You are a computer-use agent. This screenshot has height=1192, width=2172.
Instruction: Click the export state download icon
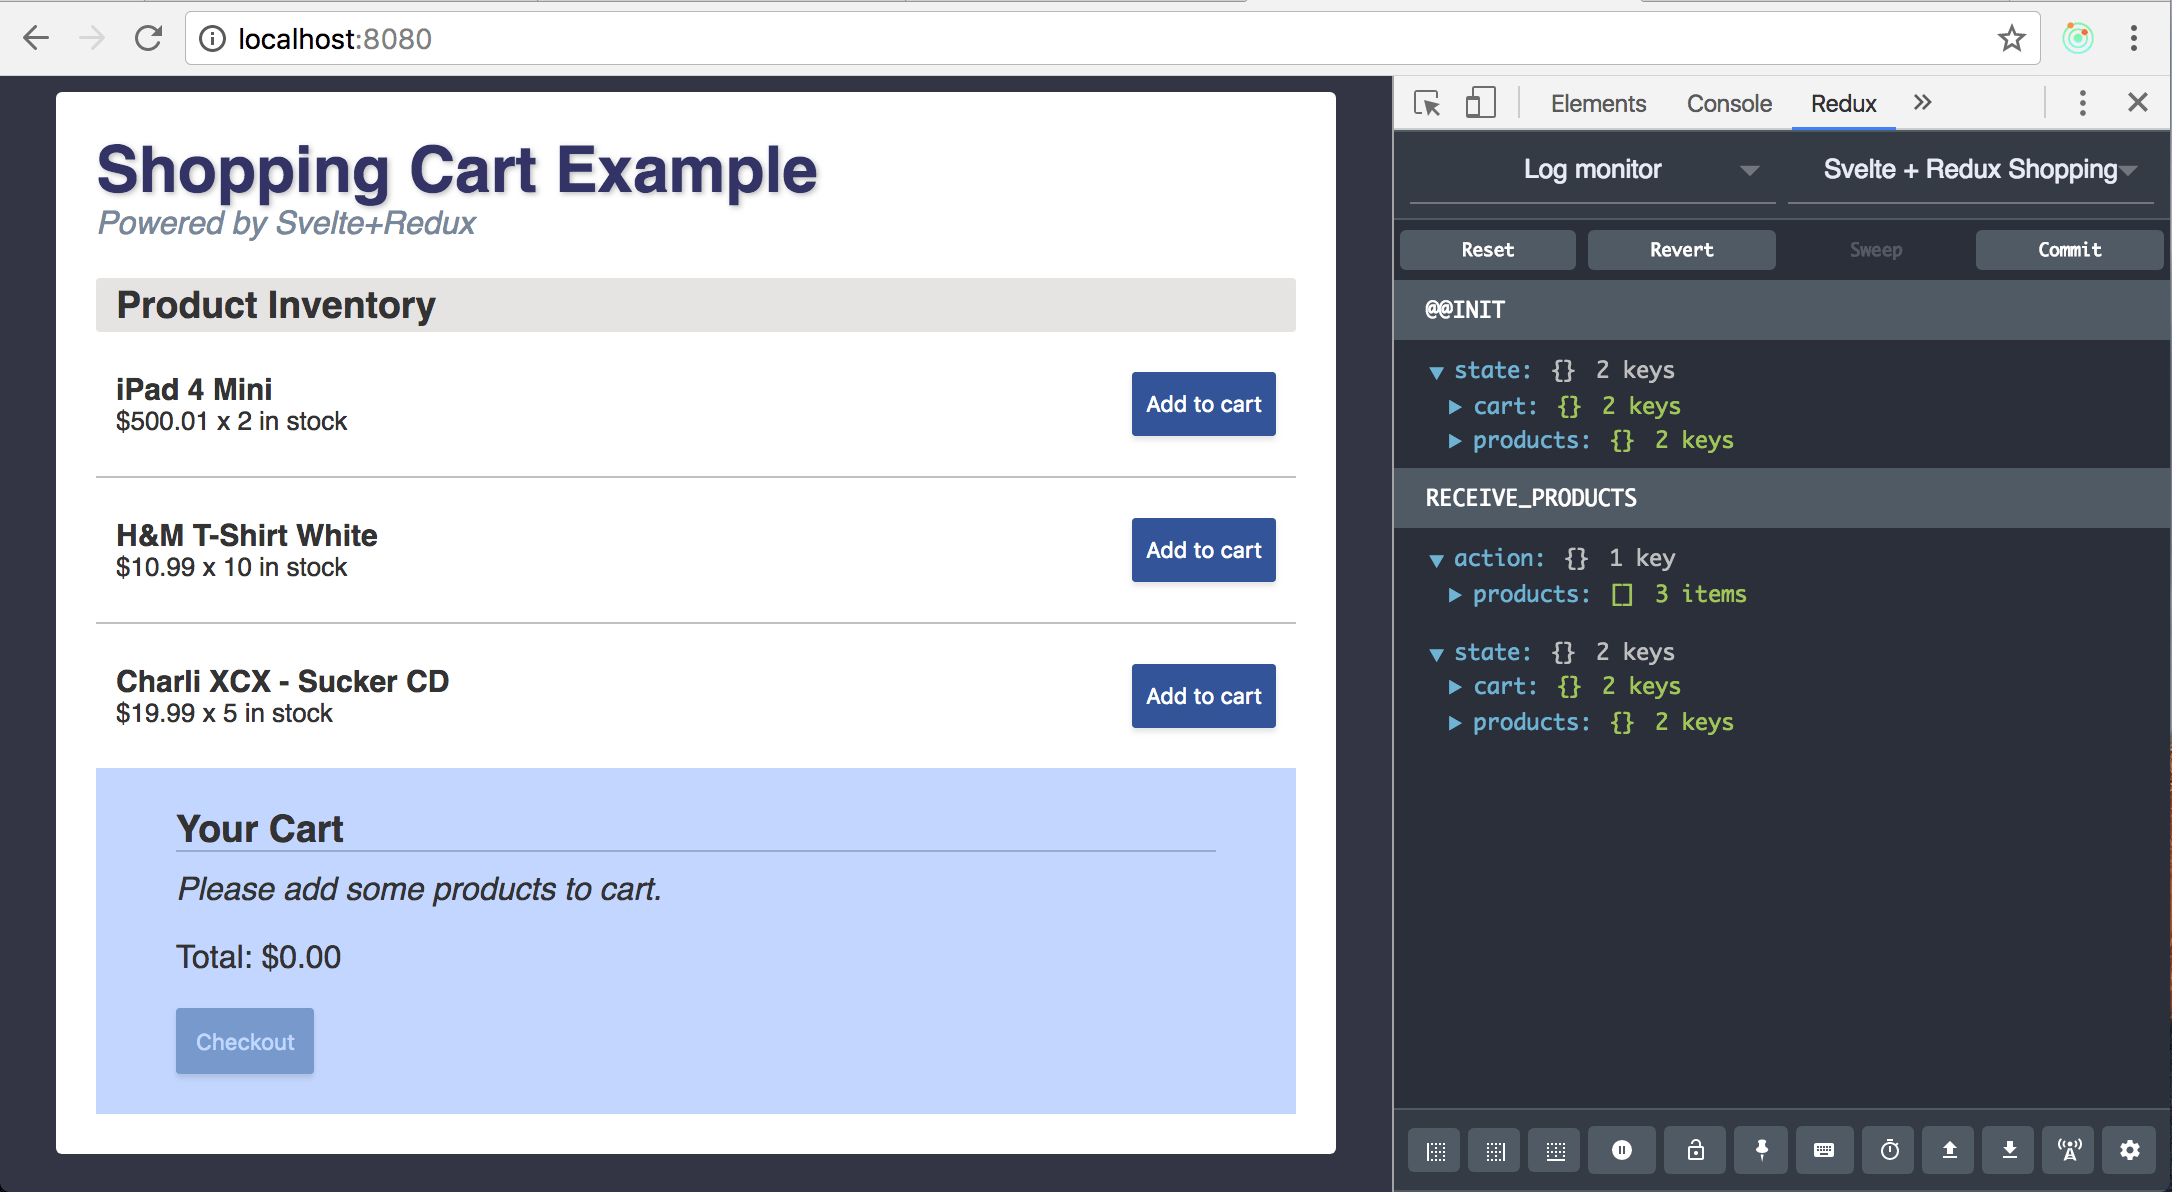click(2010, 1150)
